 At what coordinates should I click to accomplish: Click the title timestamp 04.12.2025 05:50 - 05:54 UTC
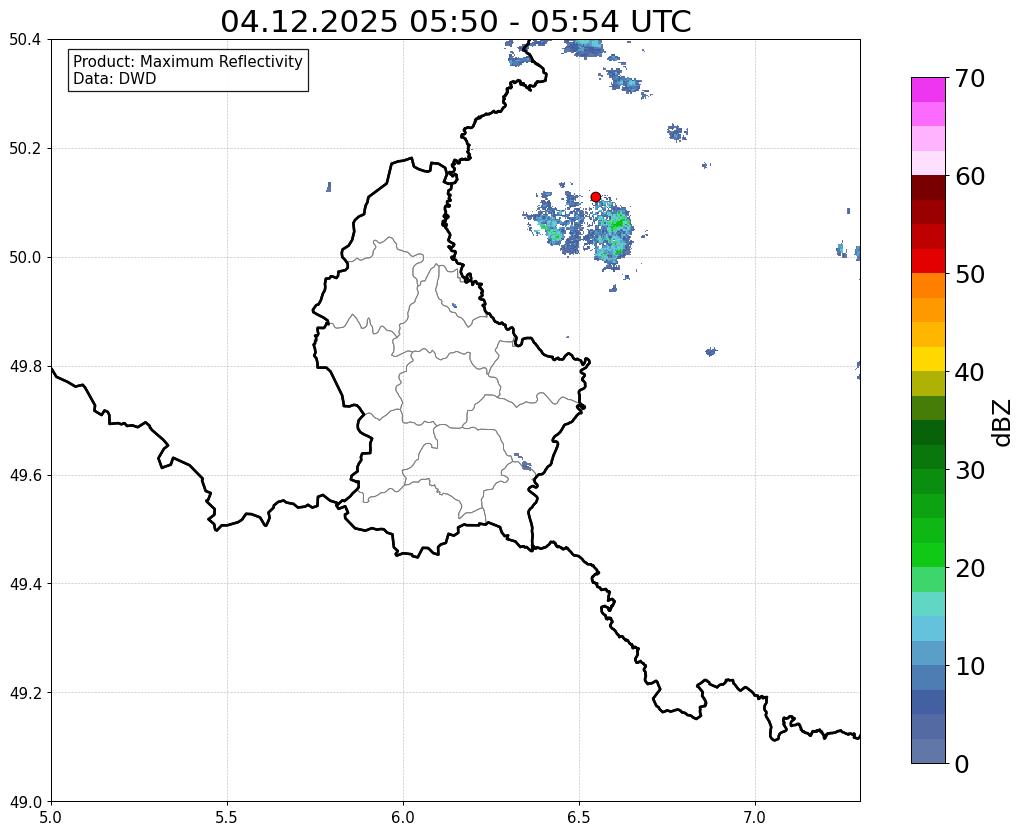click(455, 21)
